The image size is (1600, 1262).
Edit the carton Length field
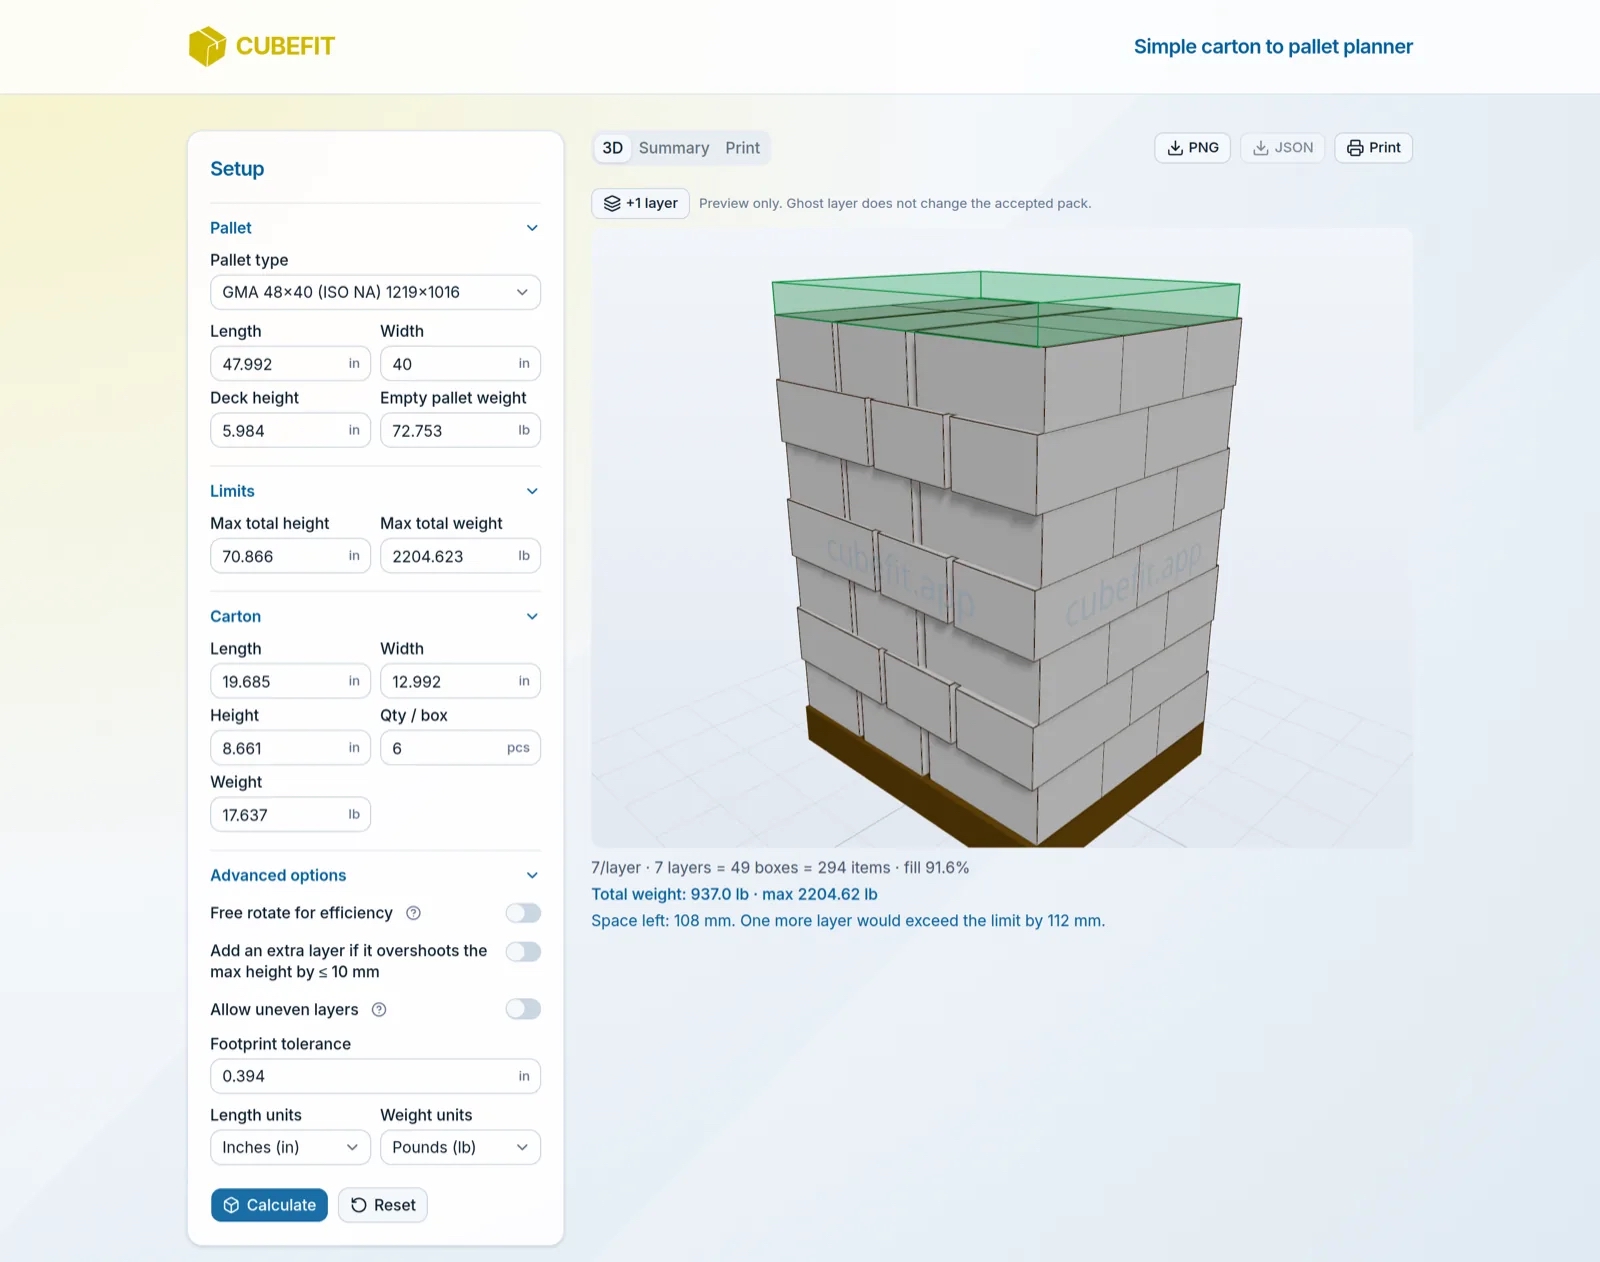tap(290, 681)
